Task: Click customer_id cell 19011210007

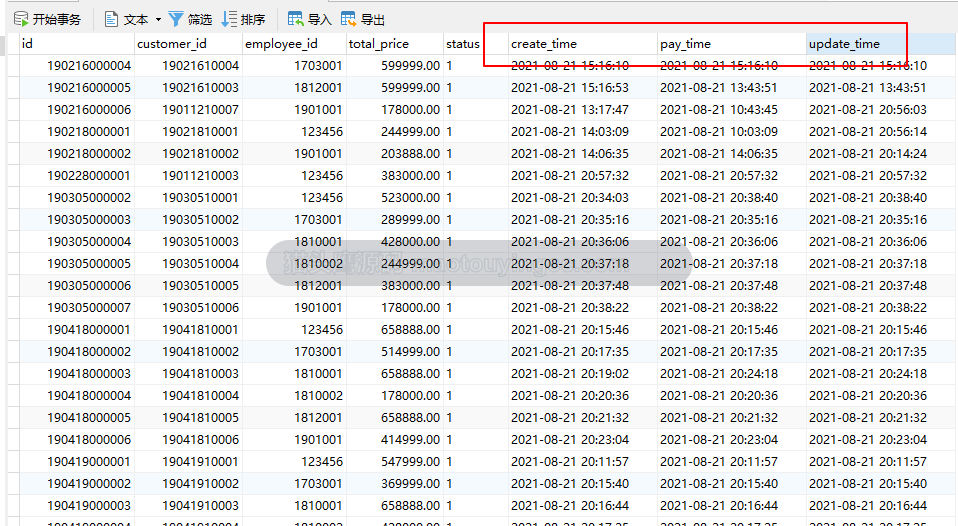Action: pyautogui.click(x=188, y=110)
